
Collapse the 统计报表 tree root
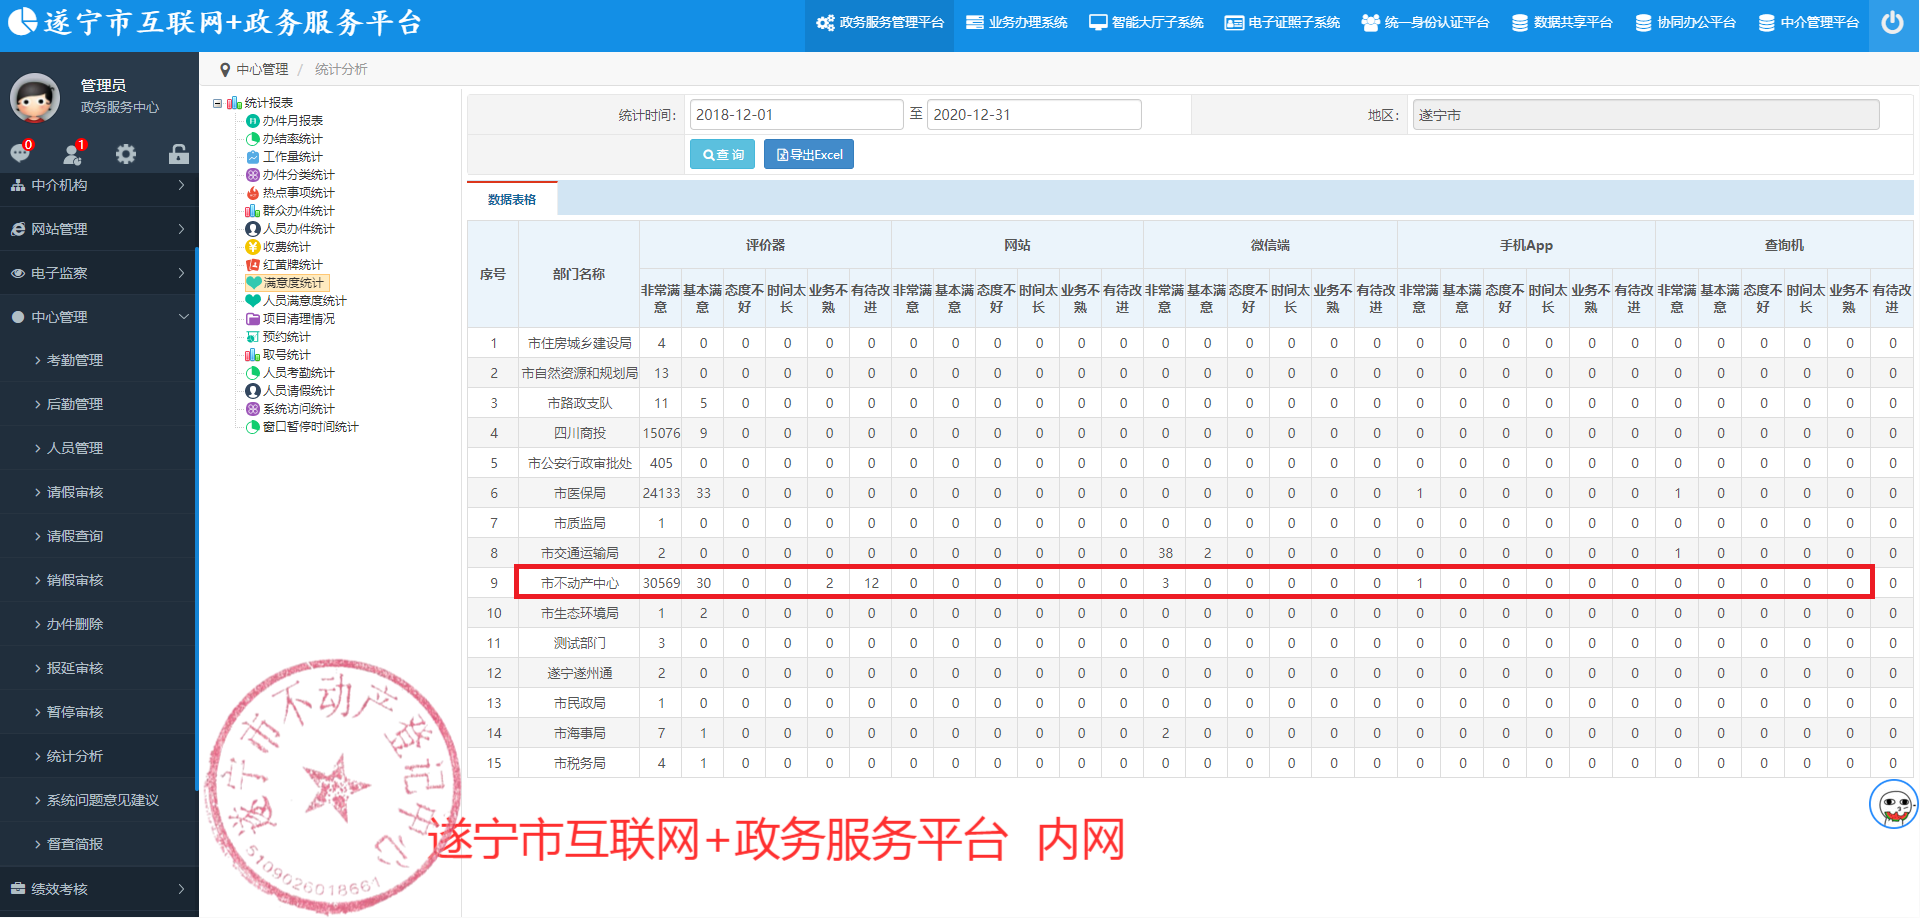tap(218, 103)
